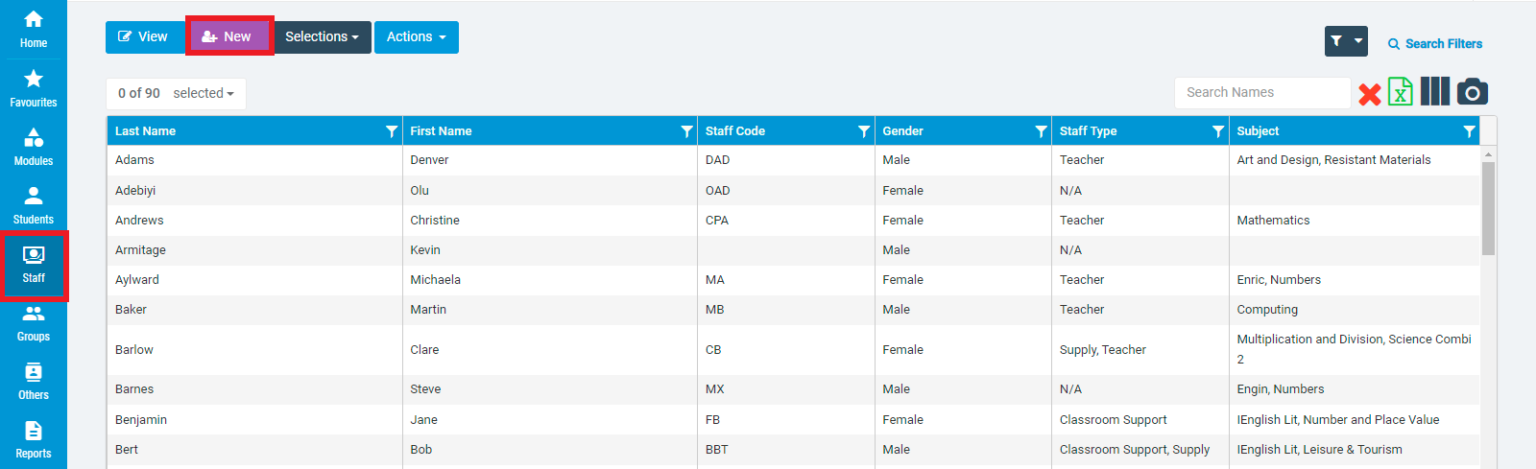Click the camera snapshot icon

(x=1472, y=92)
